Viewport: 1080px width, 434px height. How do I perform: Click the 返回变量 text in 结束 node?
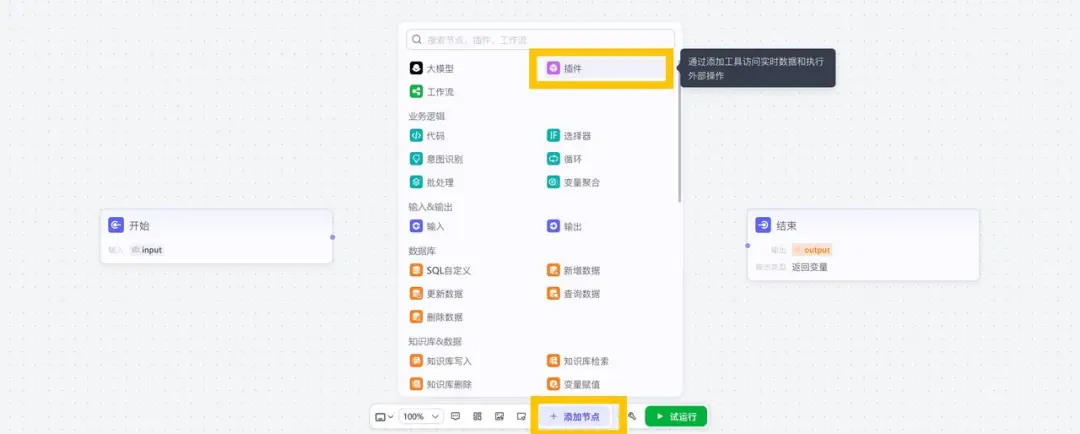pos(809,267)
